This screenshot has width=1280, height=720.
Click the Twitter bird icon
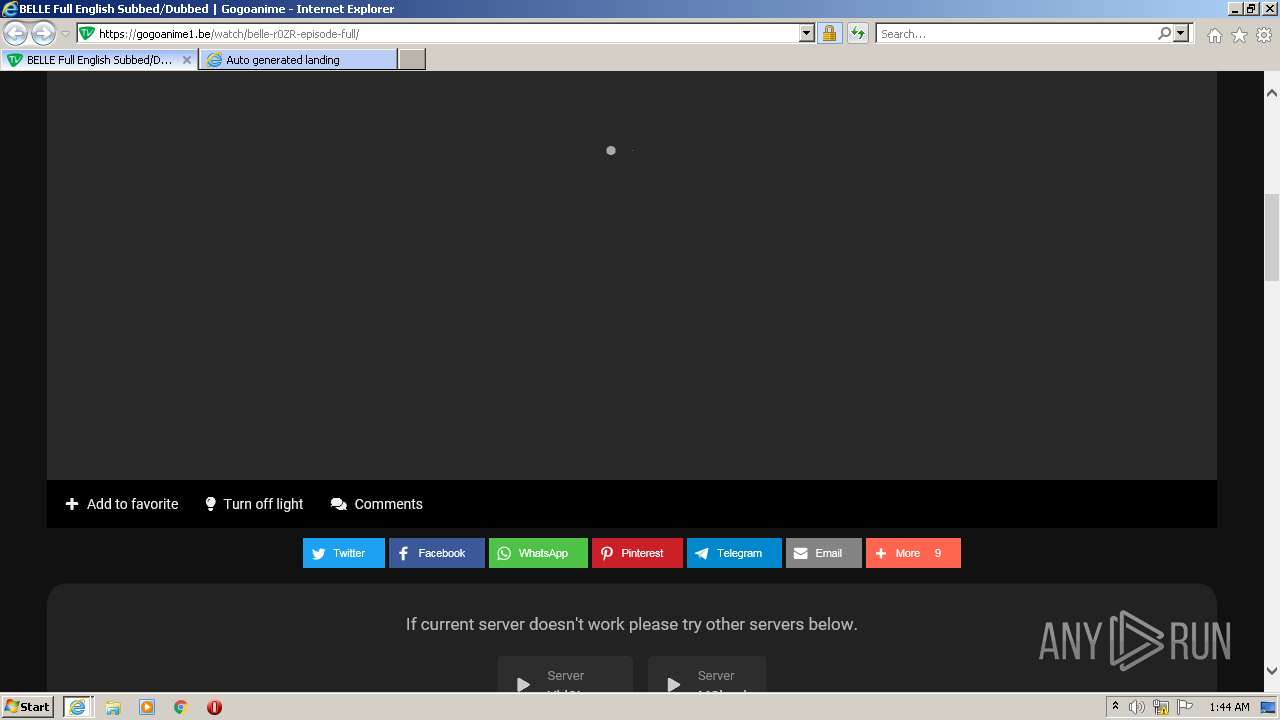click(319, 553)
